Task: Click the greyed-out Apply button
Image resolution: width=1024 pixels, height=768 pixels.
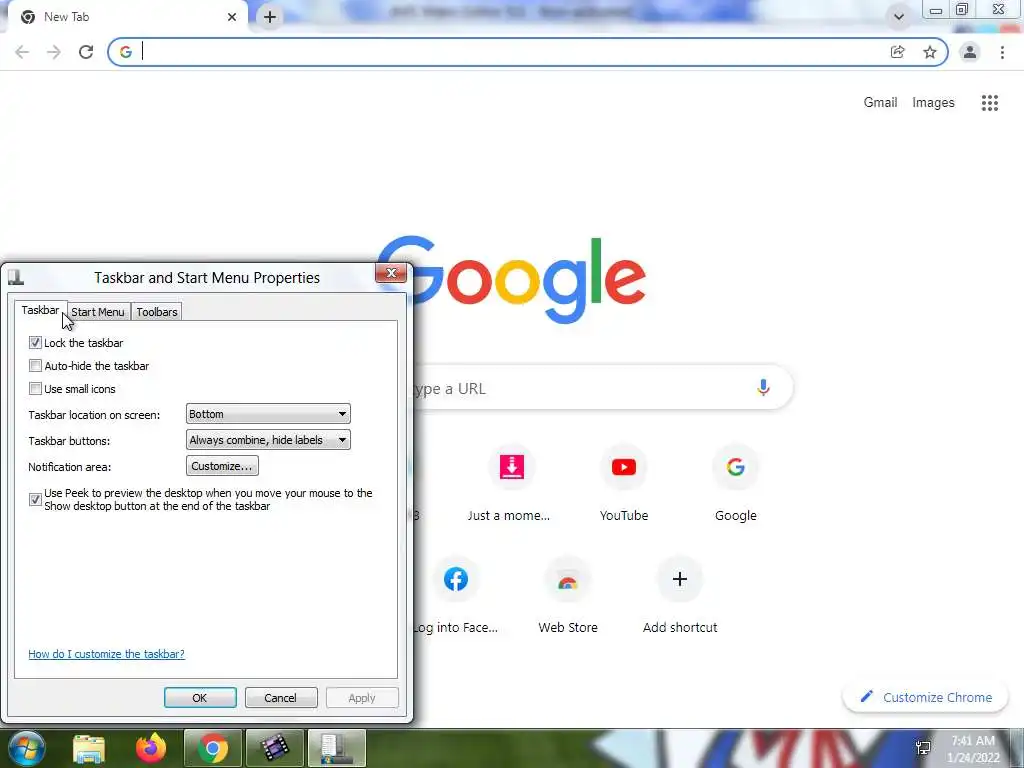Action: pos(362,697)
